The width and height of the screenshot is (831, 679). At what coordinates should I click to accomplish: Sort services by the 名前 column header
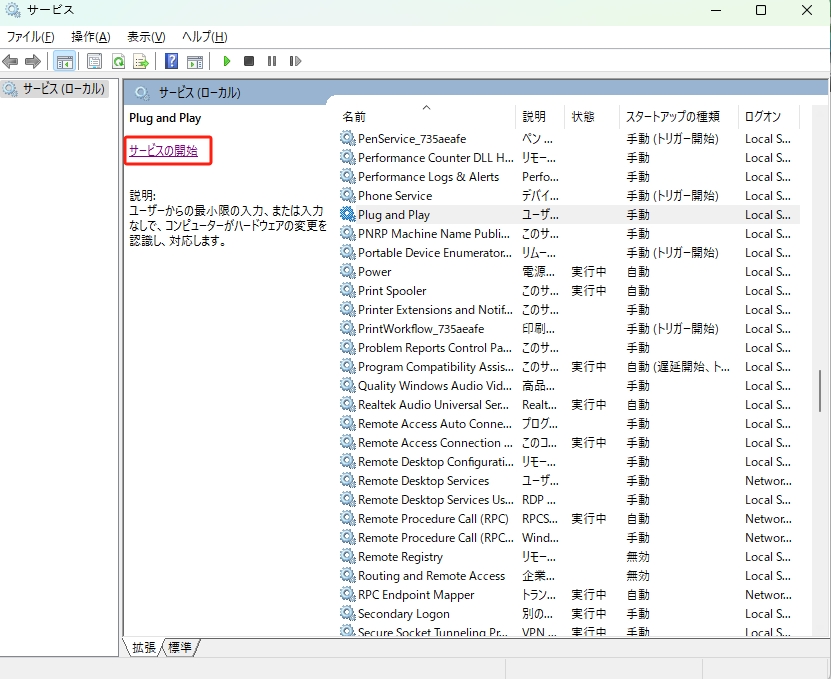tap(355, 116)
